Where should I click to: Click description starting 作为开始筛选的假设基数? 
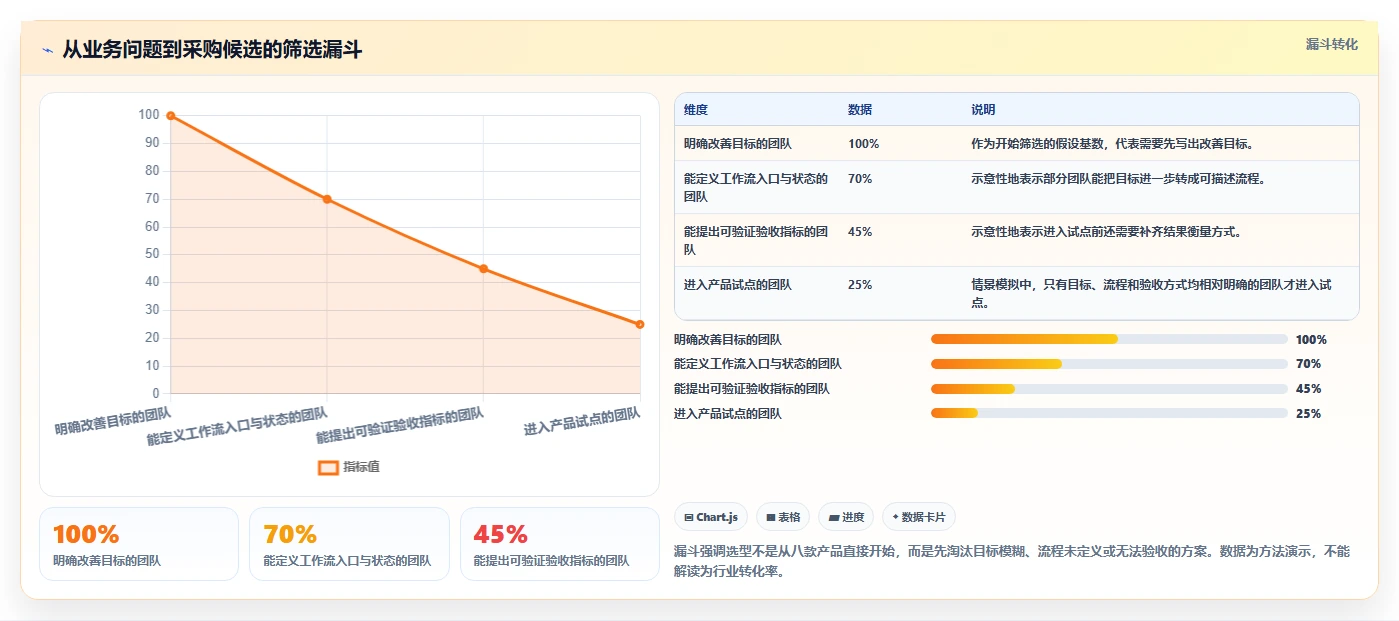pos(1112,144)
